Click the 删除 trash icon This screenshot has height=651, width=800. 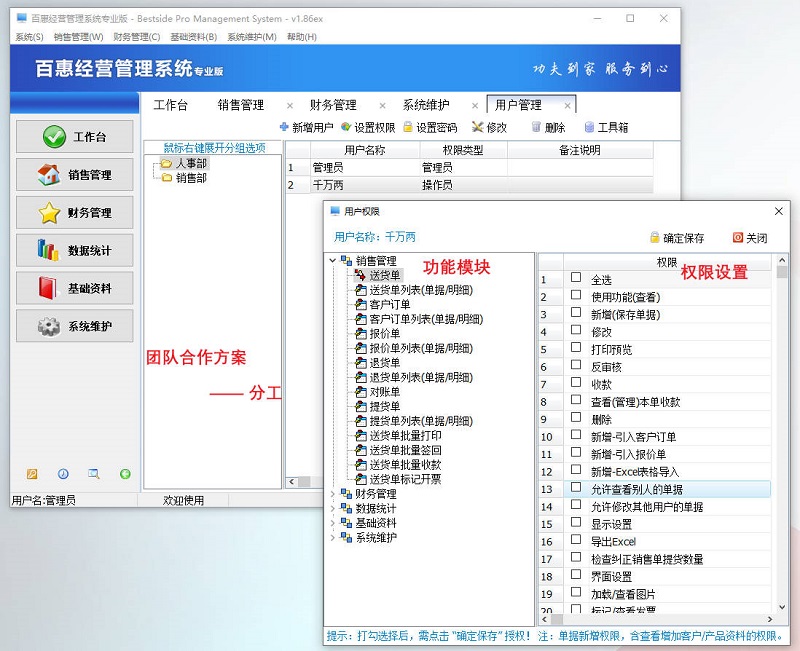point(536,127)
